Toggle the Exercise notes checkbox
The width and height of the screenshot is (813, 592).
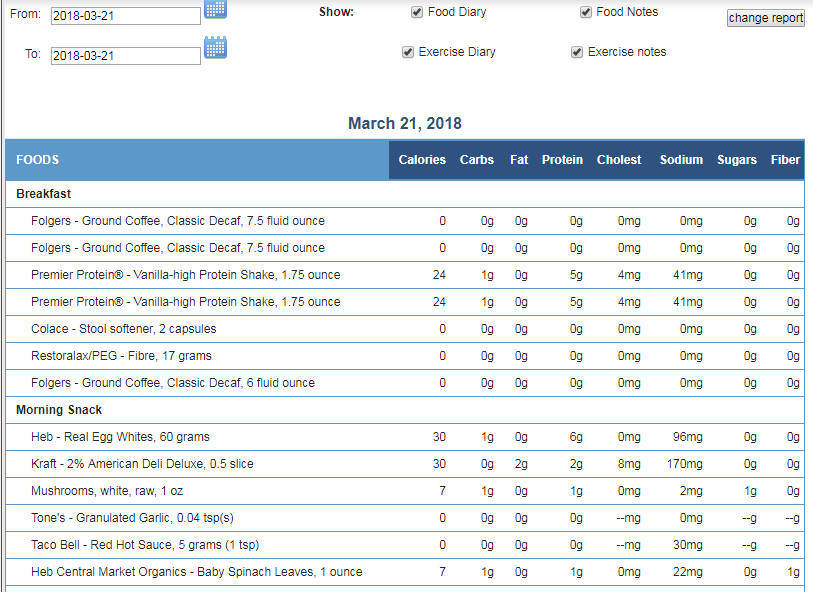click(577, 52)
